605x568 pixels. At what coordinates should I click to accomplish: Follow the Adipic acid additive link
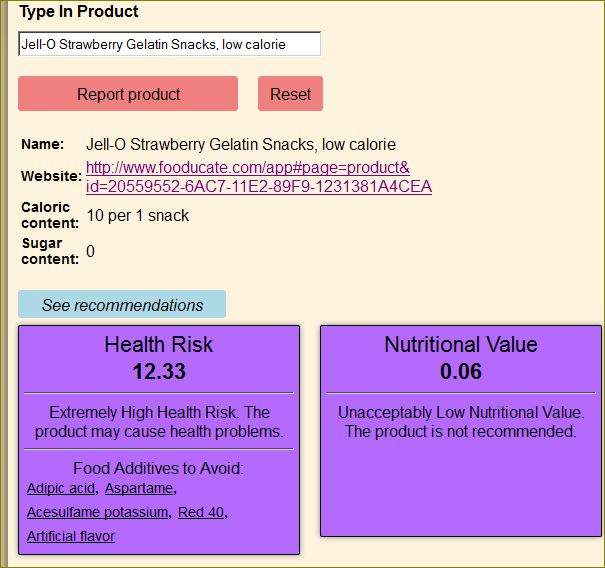pyautogui.click(x=61, y=488)
